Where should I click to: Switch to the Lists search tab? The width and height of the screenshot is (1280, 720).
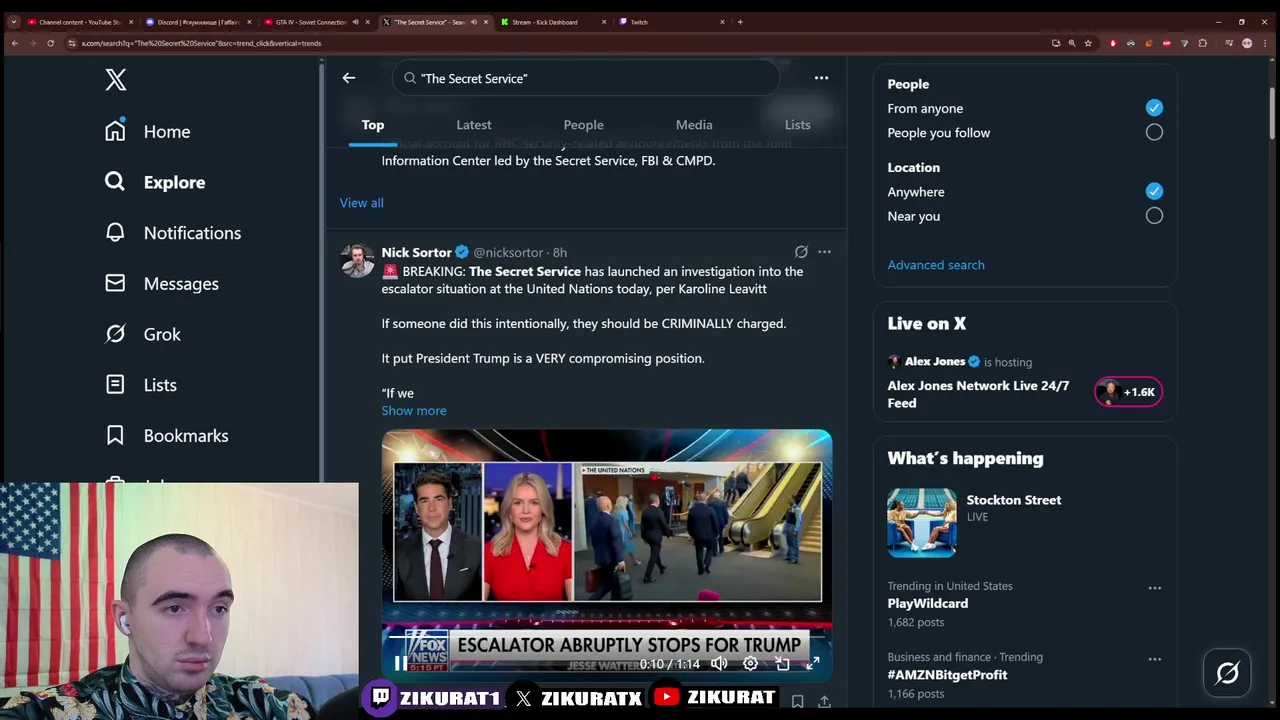click(x=797, y=125)
